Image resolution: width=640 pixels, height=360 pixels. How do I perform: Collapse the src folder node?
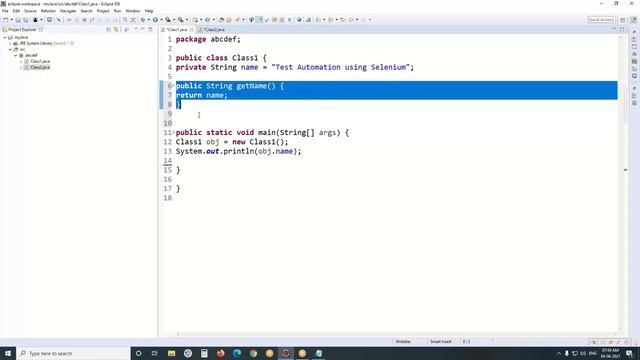10,49
